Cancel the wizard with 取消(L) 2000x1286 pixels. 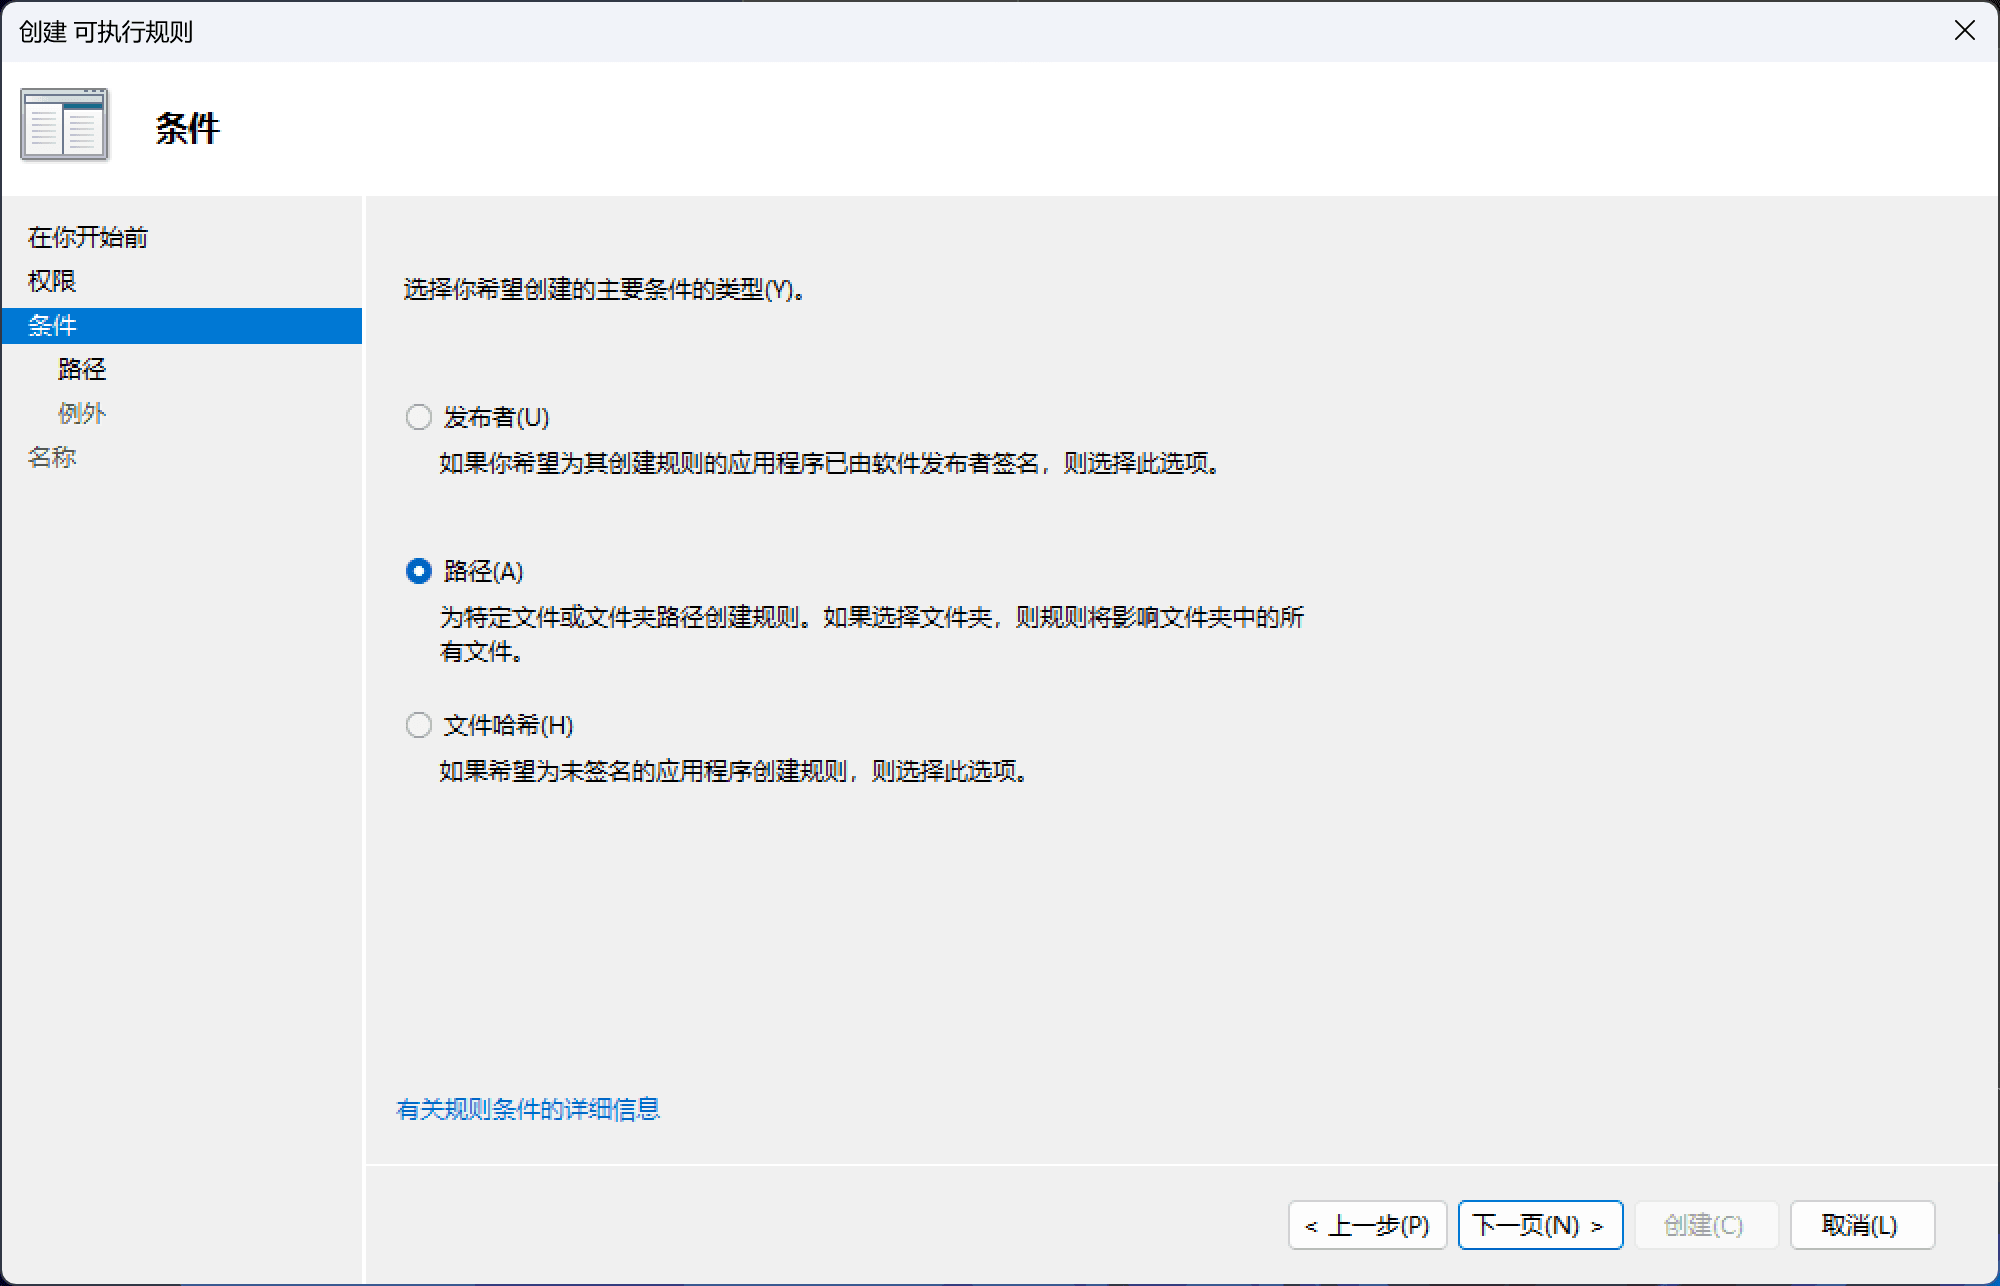[x=1860, y=1225]
